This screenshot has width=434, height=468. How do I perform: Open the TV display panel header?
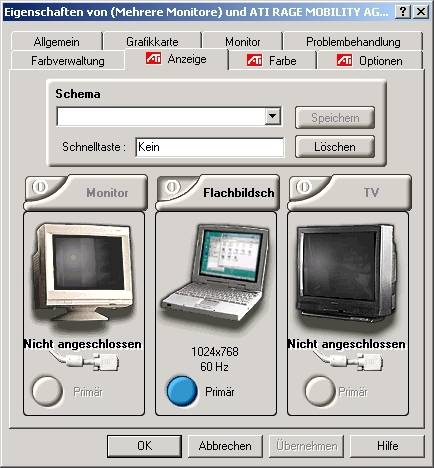click(x=349, y=192)
